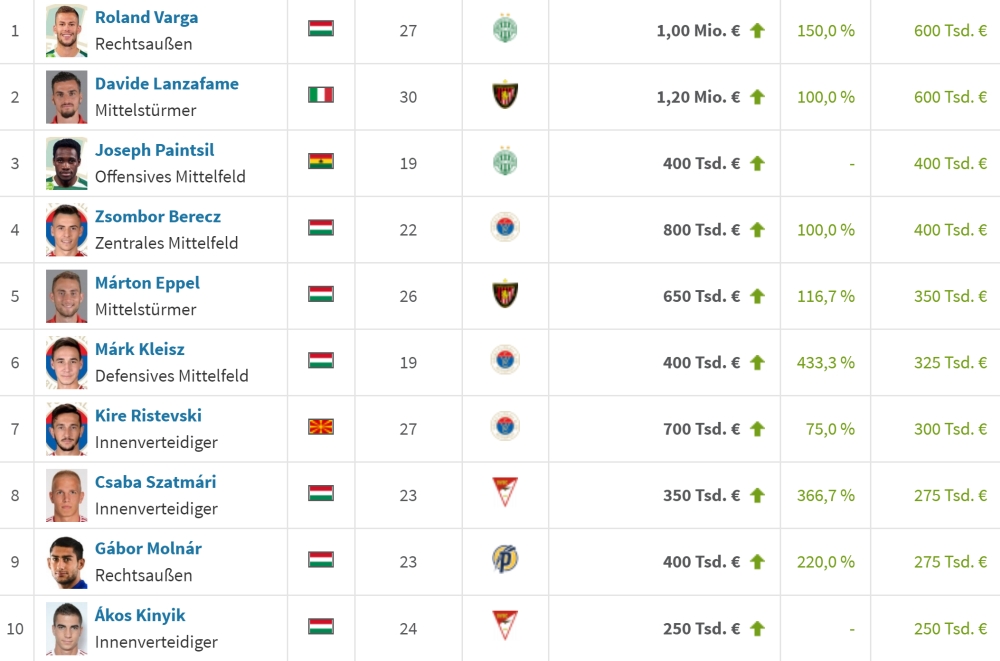Image resolution: width=1000 pixels, height=661 pixels.
Task: Click the club crest in Csaba Szatmári's row
Action: coord(505,493)
